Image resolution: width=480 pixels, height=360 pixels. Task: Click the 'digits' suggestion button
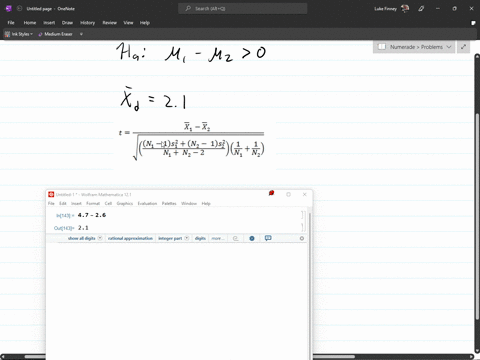200,238
